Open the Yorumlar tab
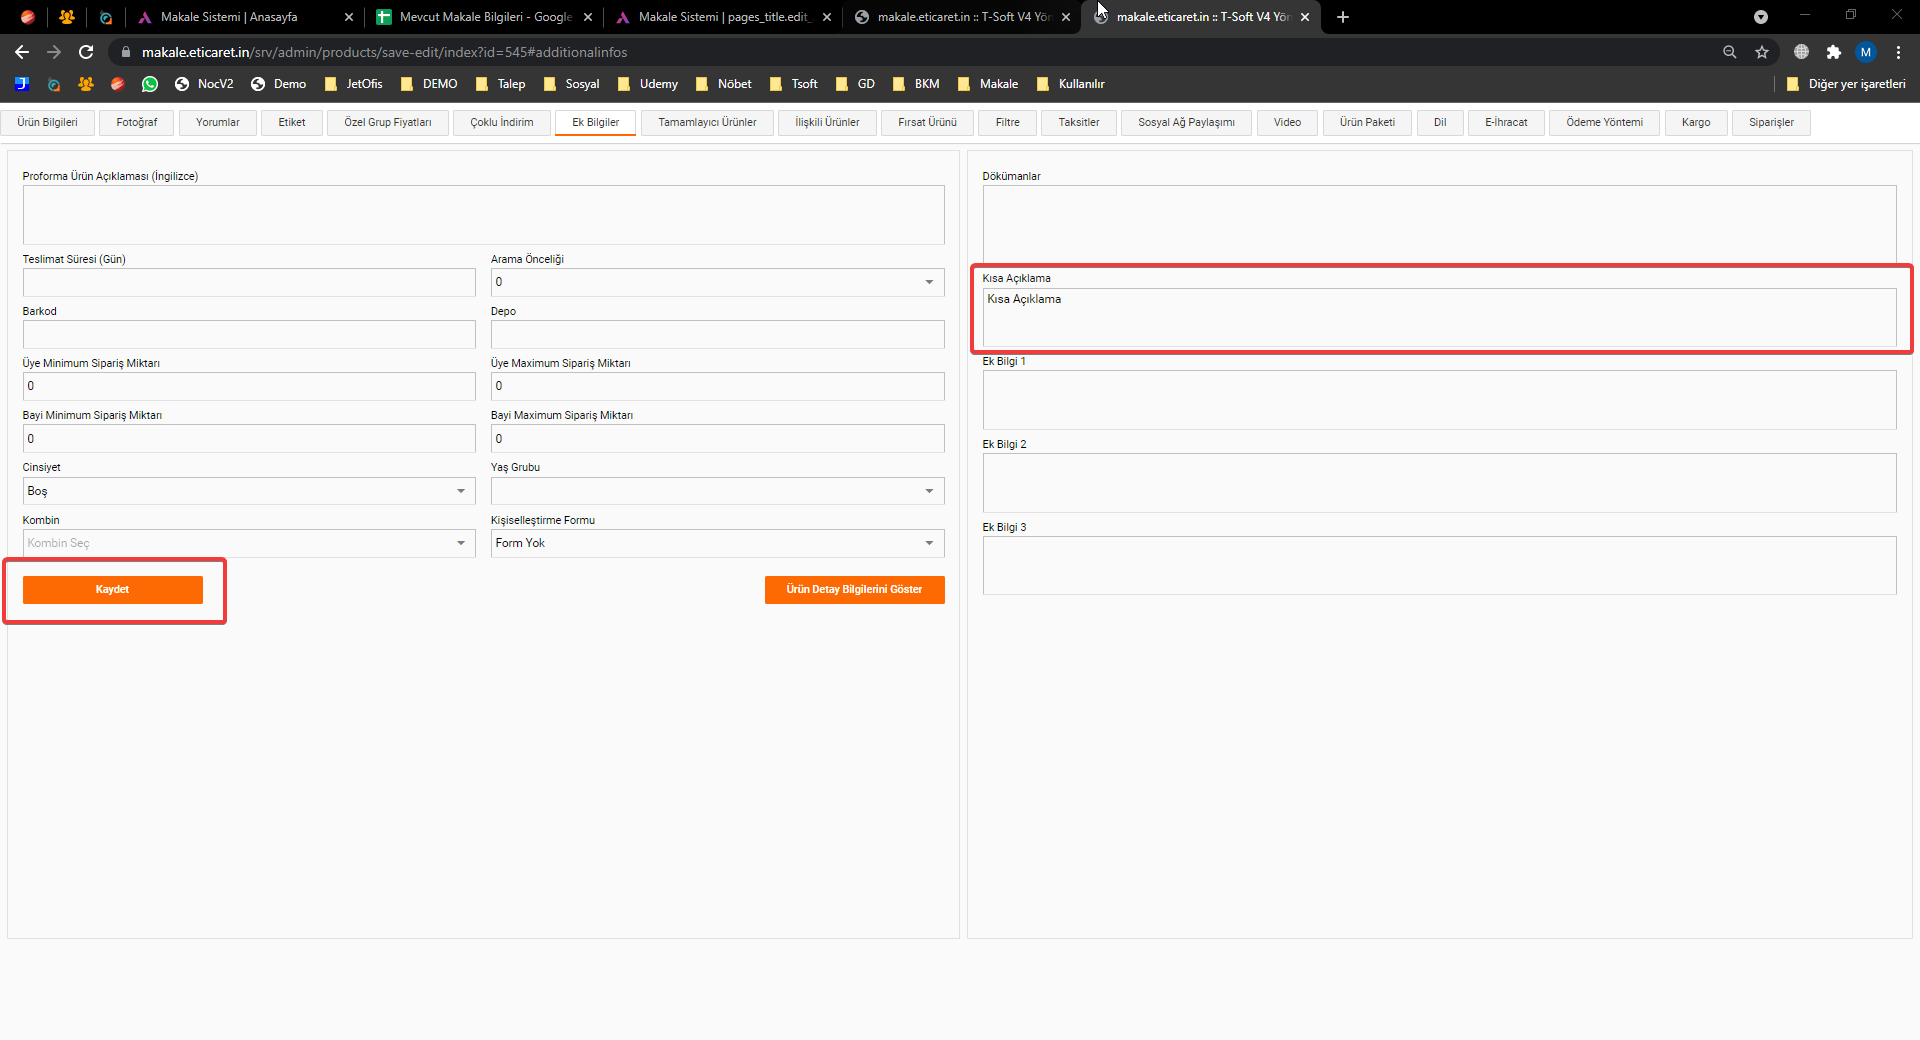 pos(218,122)
